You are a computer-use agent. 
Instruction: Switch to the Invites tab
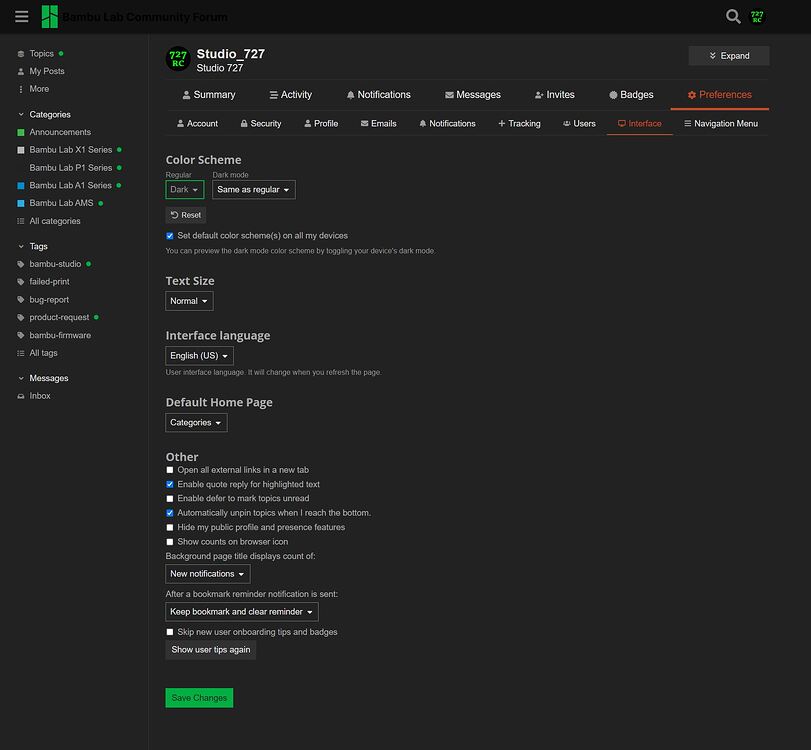tap(554, 95)
